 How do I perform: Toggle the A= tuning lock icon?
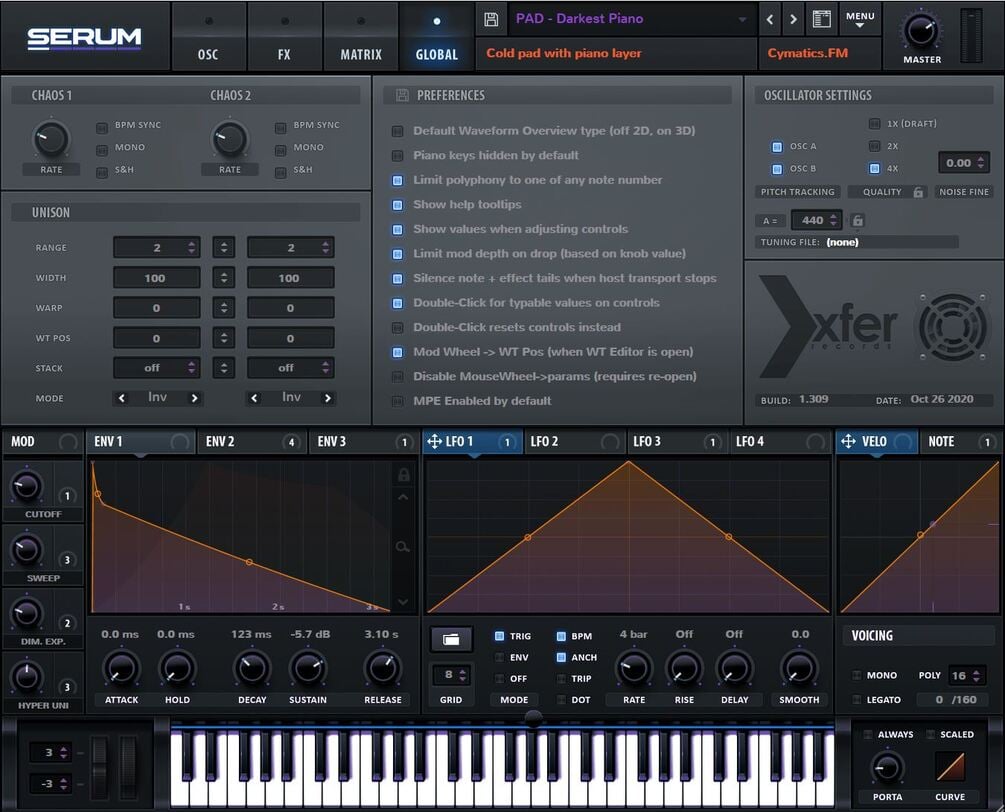[x=858, y=220]
